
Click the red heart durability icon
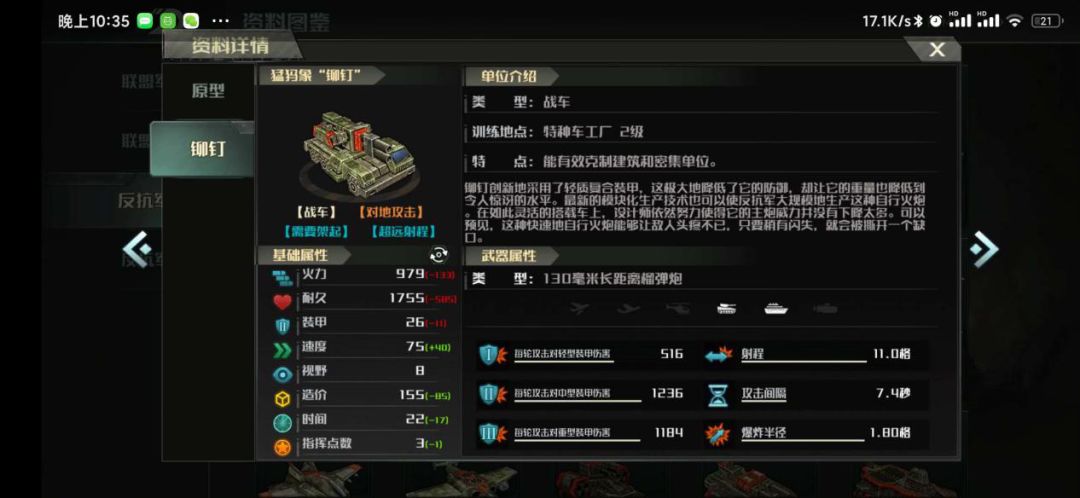click(282, 302)
